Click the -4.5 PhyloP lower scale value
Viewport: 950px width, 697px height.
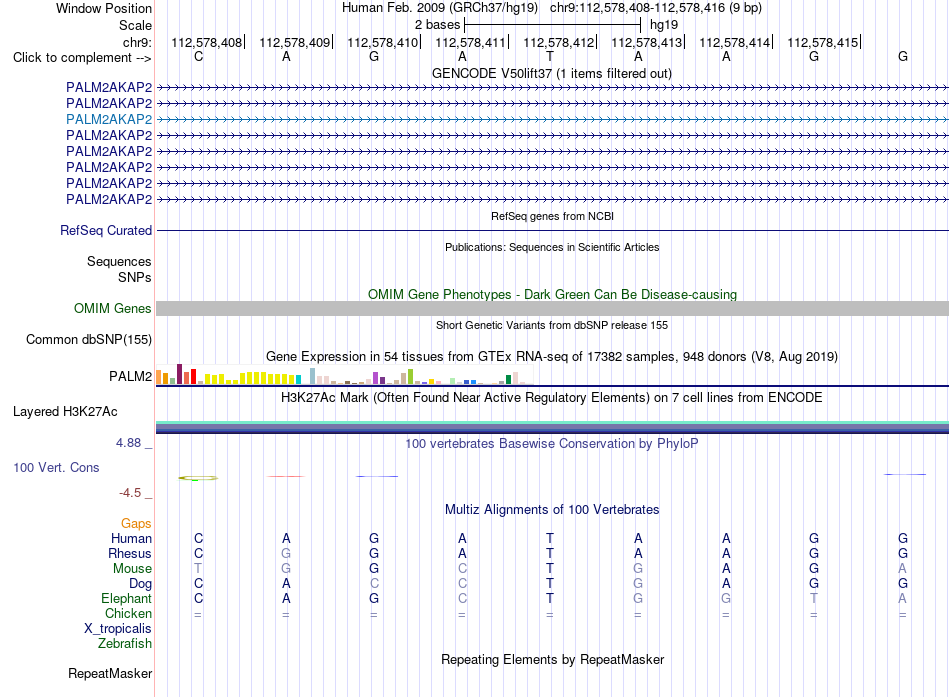click(x=130, y=493)
